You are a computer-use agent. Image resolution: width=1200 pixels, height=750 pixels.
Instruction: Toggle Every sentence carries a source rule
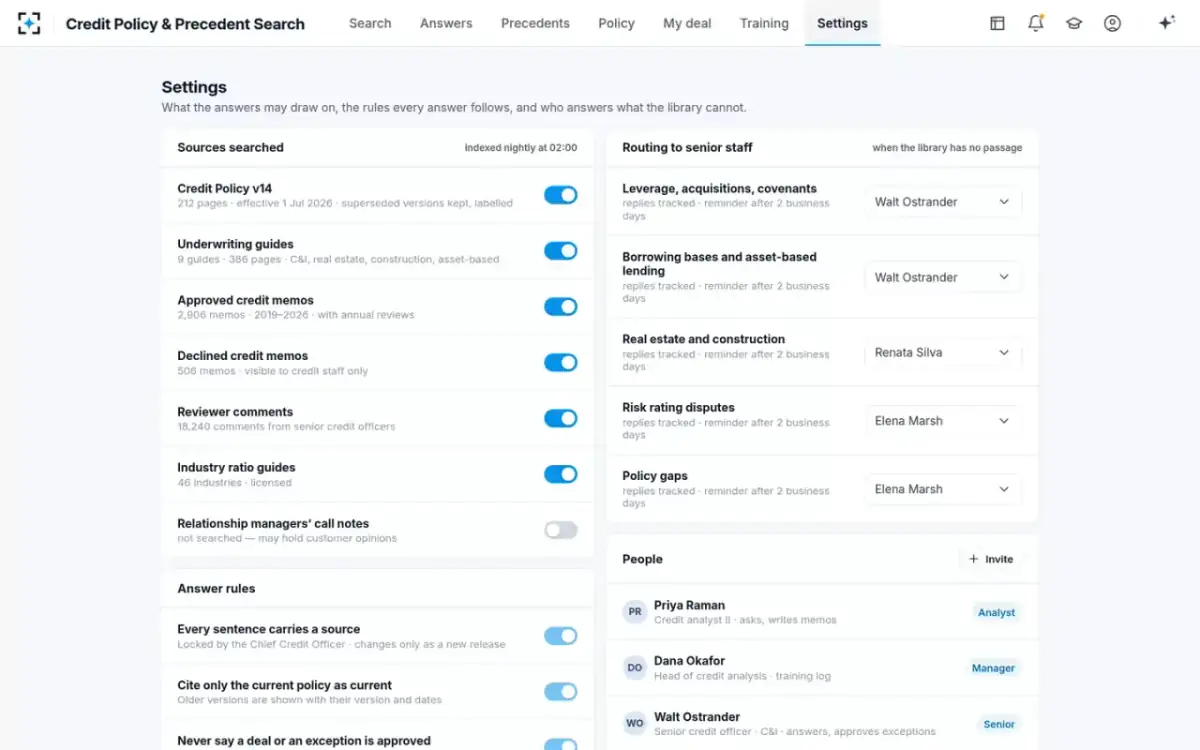pyautogui.click(x=561, y=636)
